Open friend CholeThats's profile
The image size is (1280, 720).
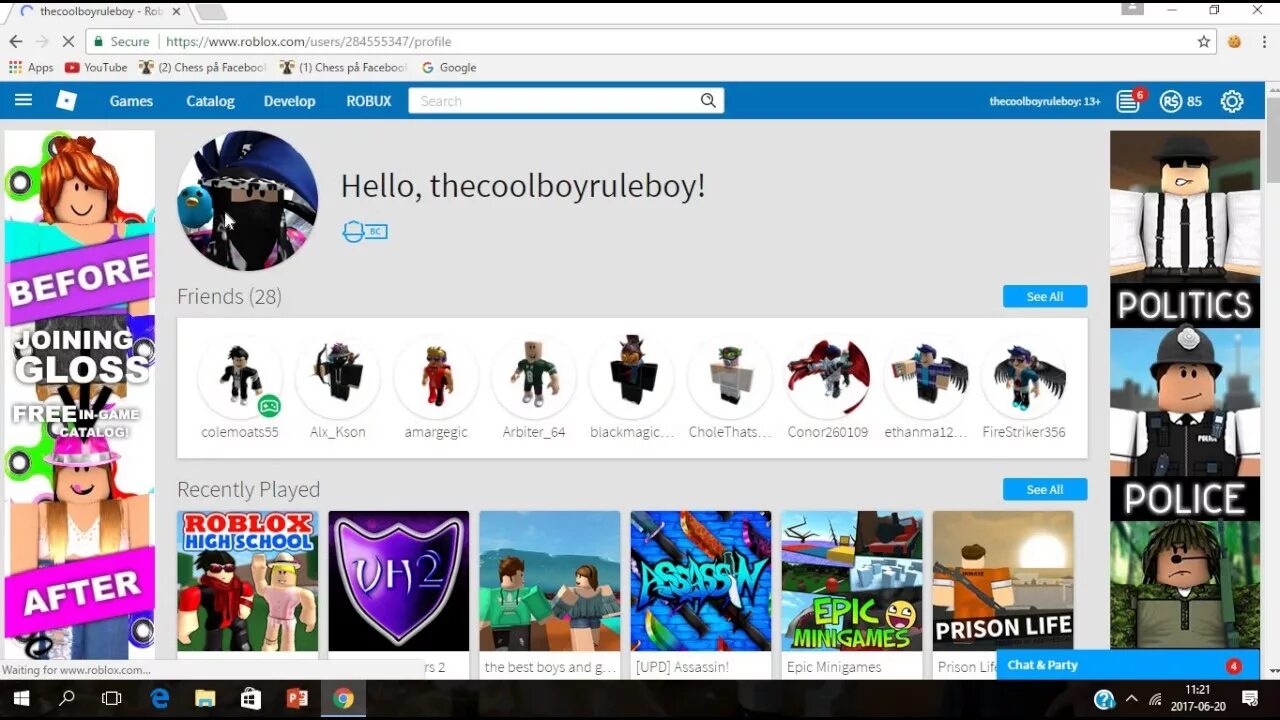(730, 387)
